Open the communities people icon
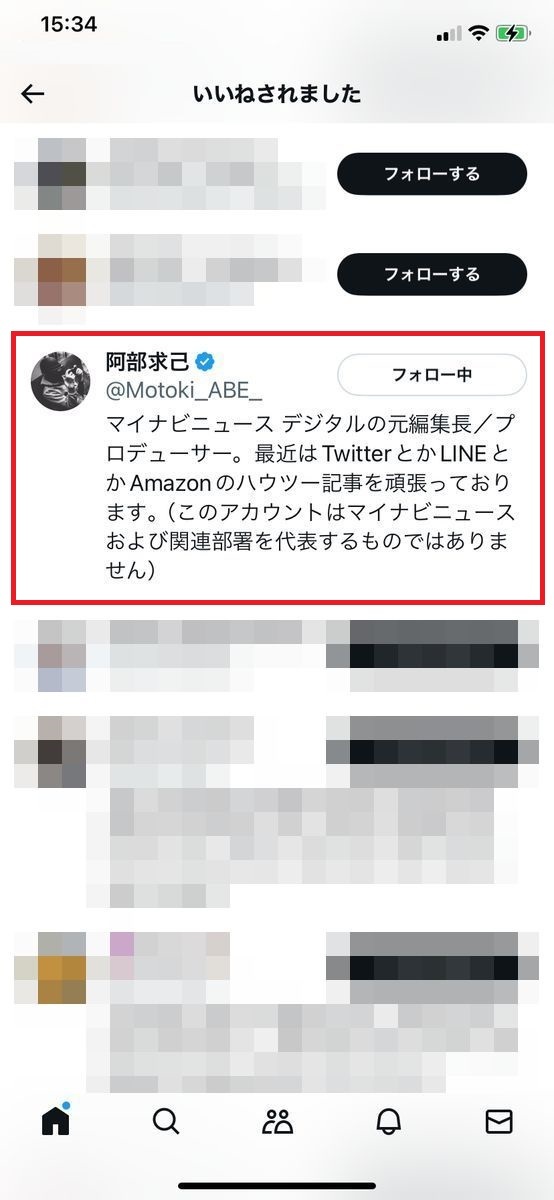The image size is (554, 1200). (277, 1122)
